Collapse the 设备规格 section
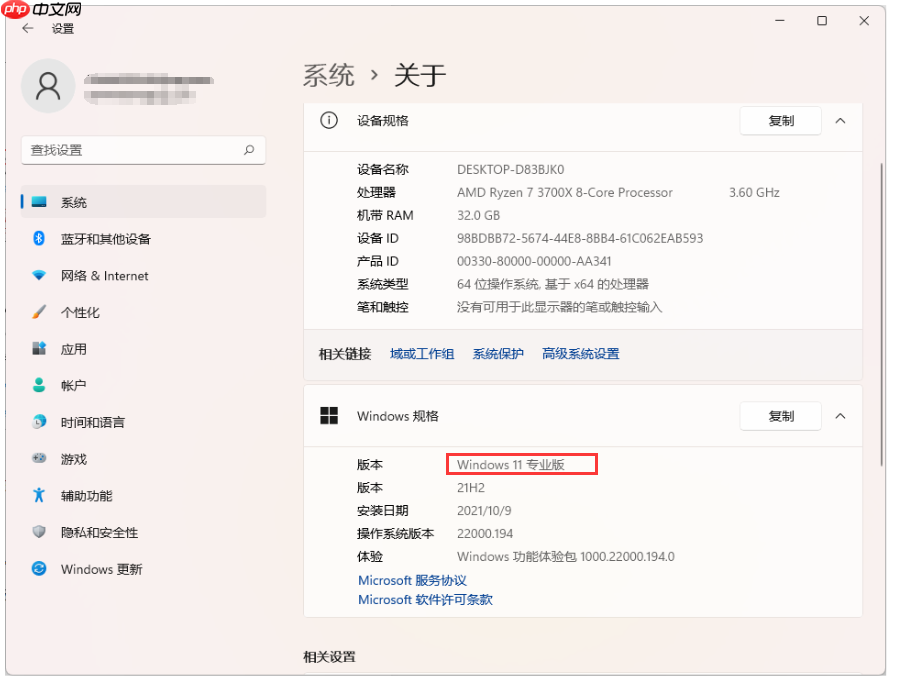897x682 pixels. pos(840,120)
